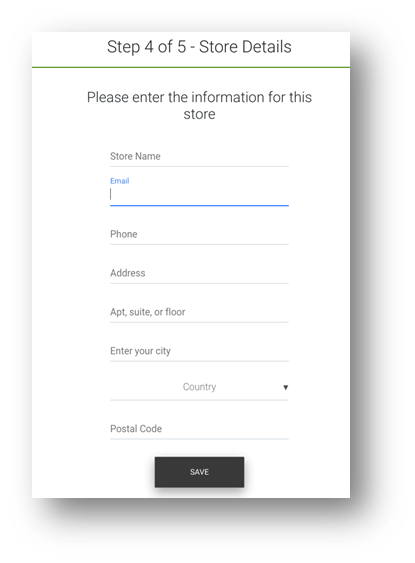Click the Postal Code placeholder label

tap(136, 429)
